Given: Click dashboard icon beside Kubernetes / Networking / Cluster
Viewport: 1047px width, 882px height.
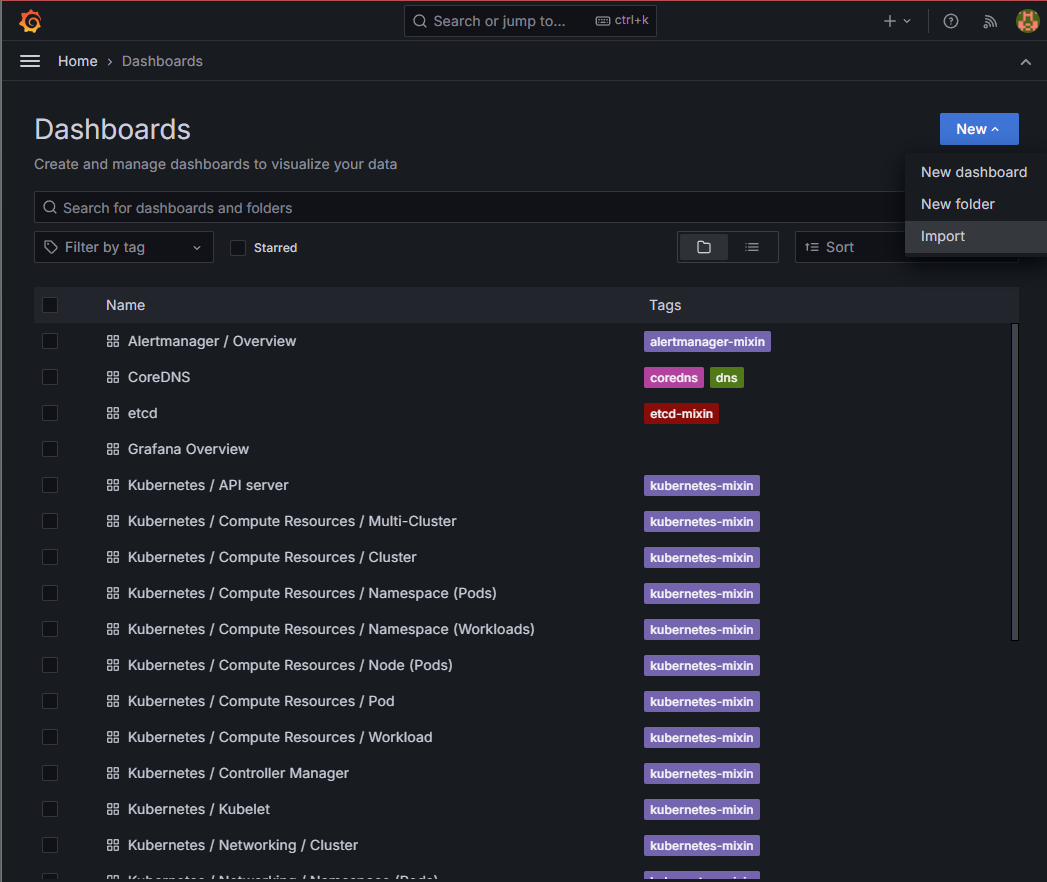Looking at the screenshot, I should tap(113, 845).
